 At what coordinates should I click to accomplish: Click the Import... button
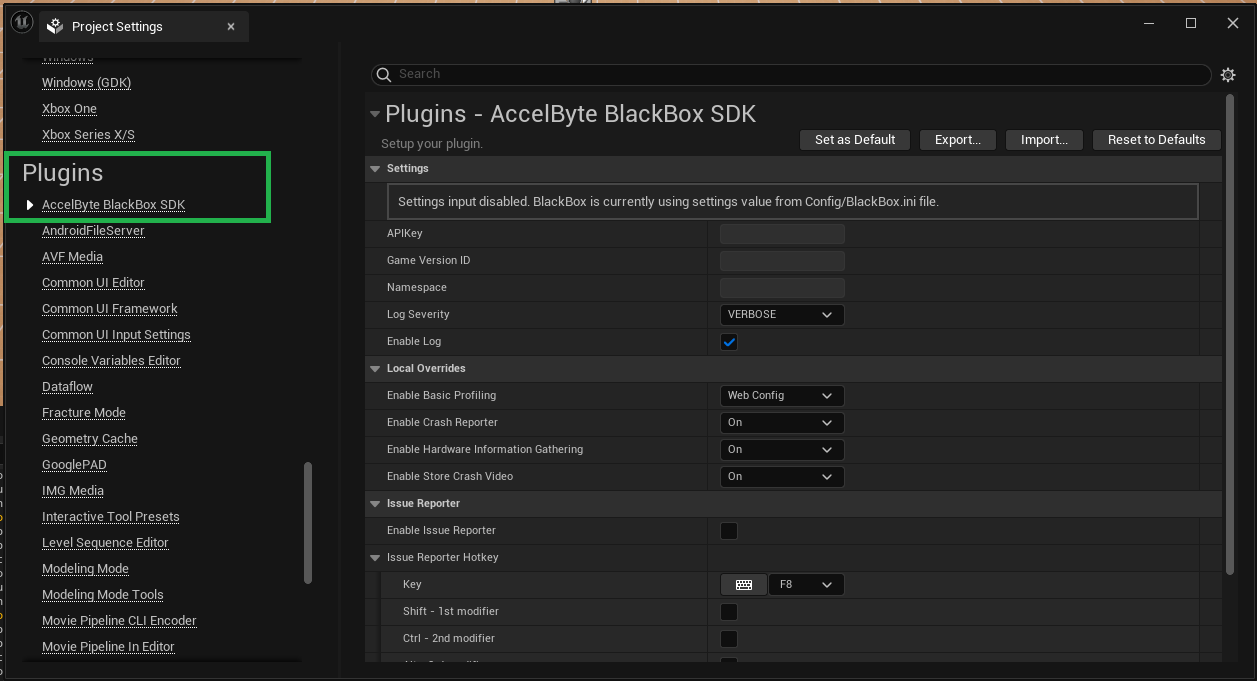click(x=1044, y=140)
